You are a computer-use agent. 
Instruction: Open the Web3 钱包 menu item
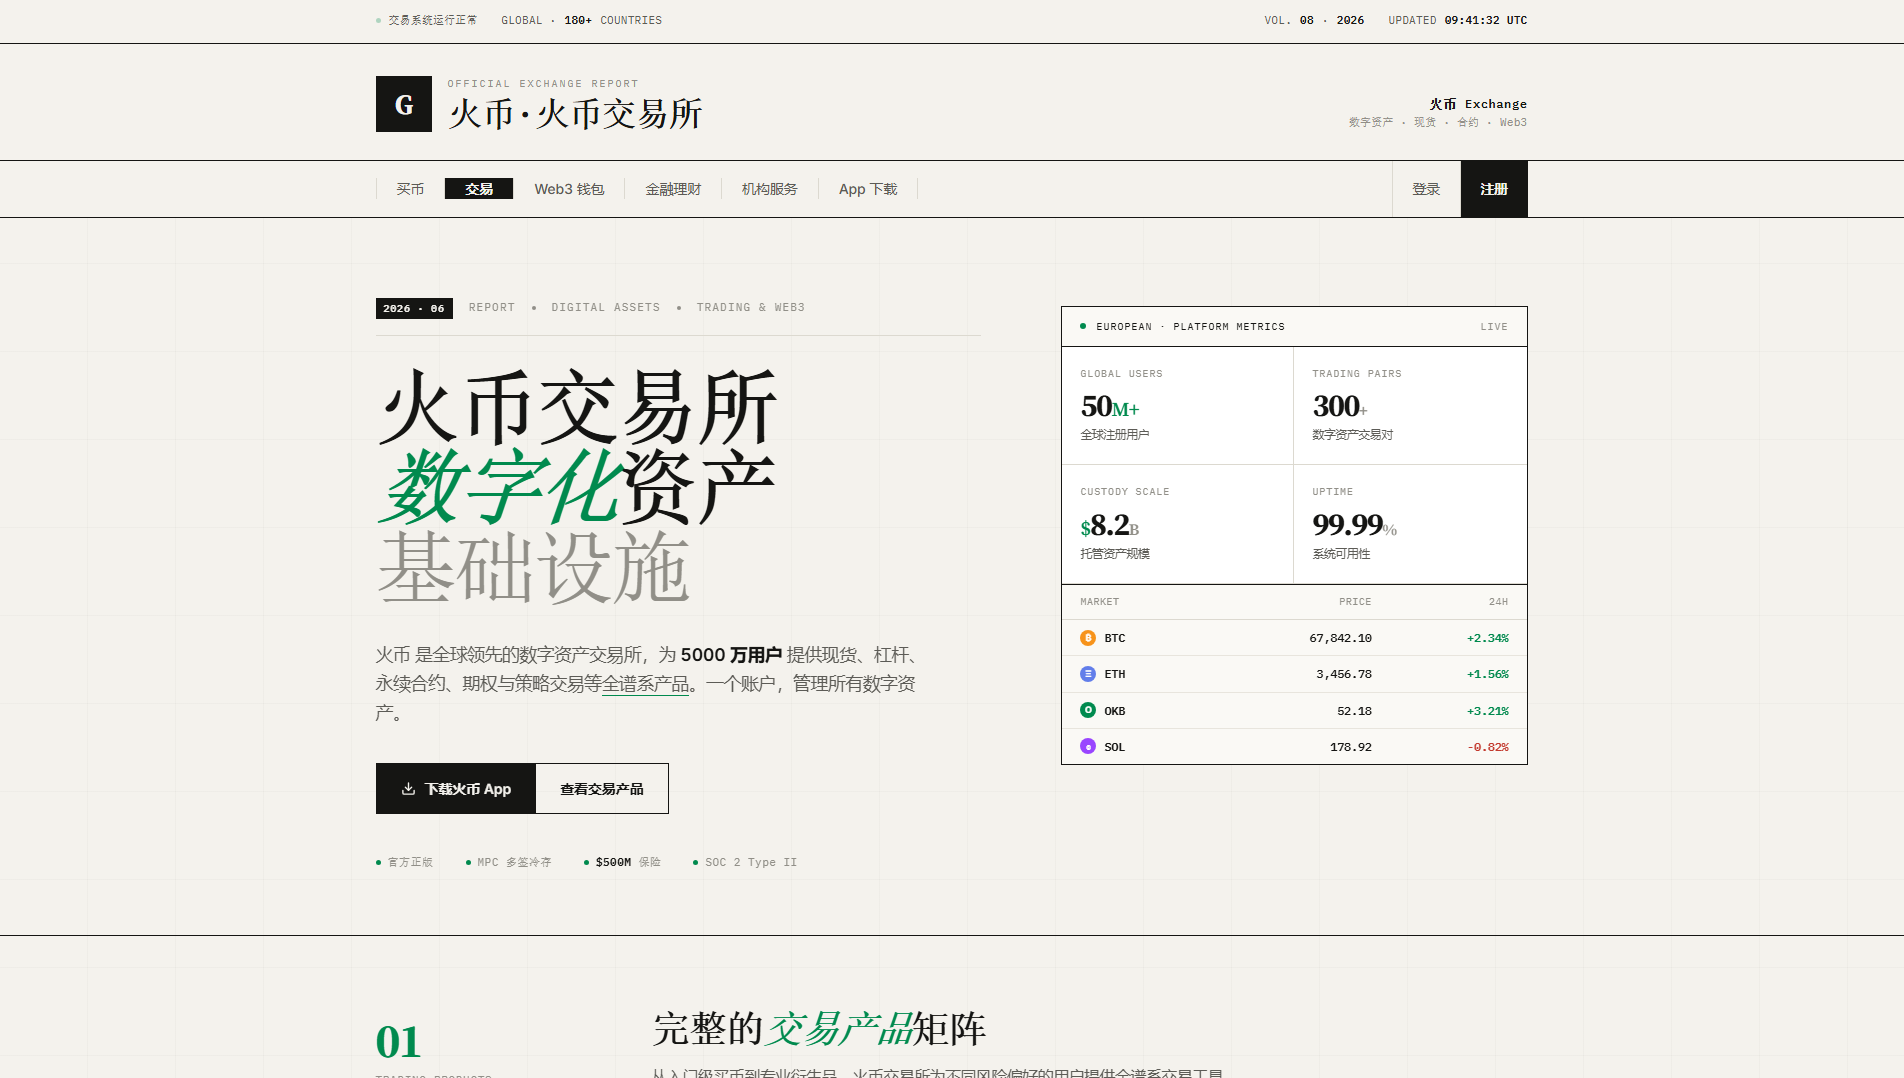coord(569,189)
